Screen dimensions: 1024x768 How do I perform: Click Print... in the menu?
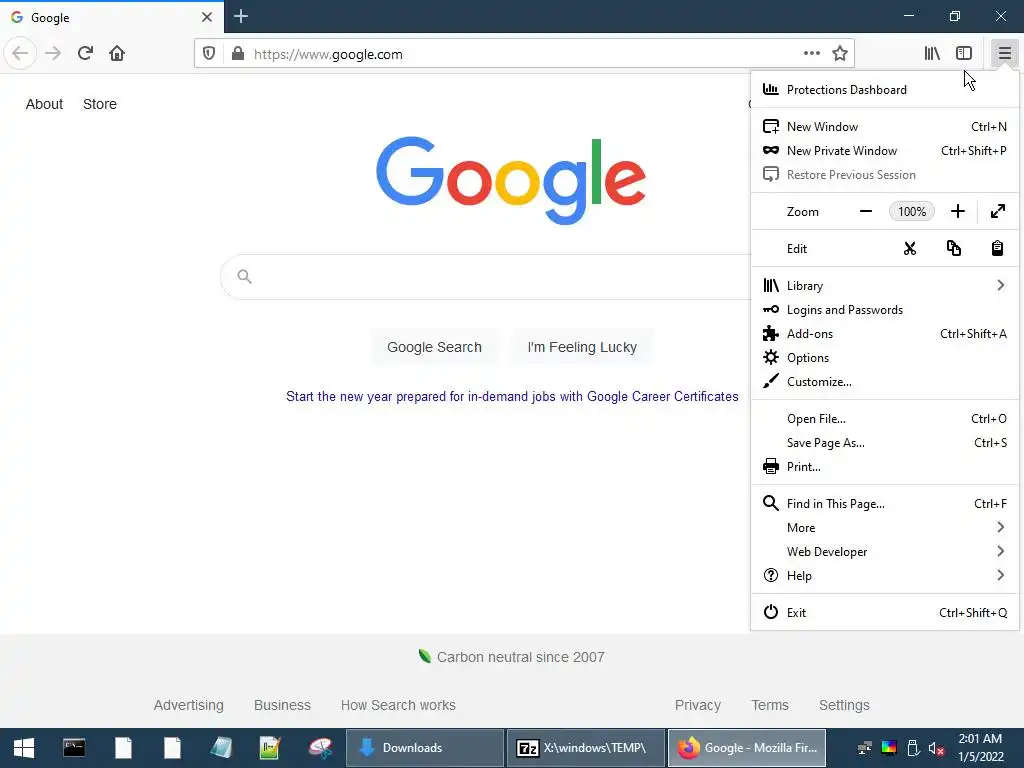[885, 467]
